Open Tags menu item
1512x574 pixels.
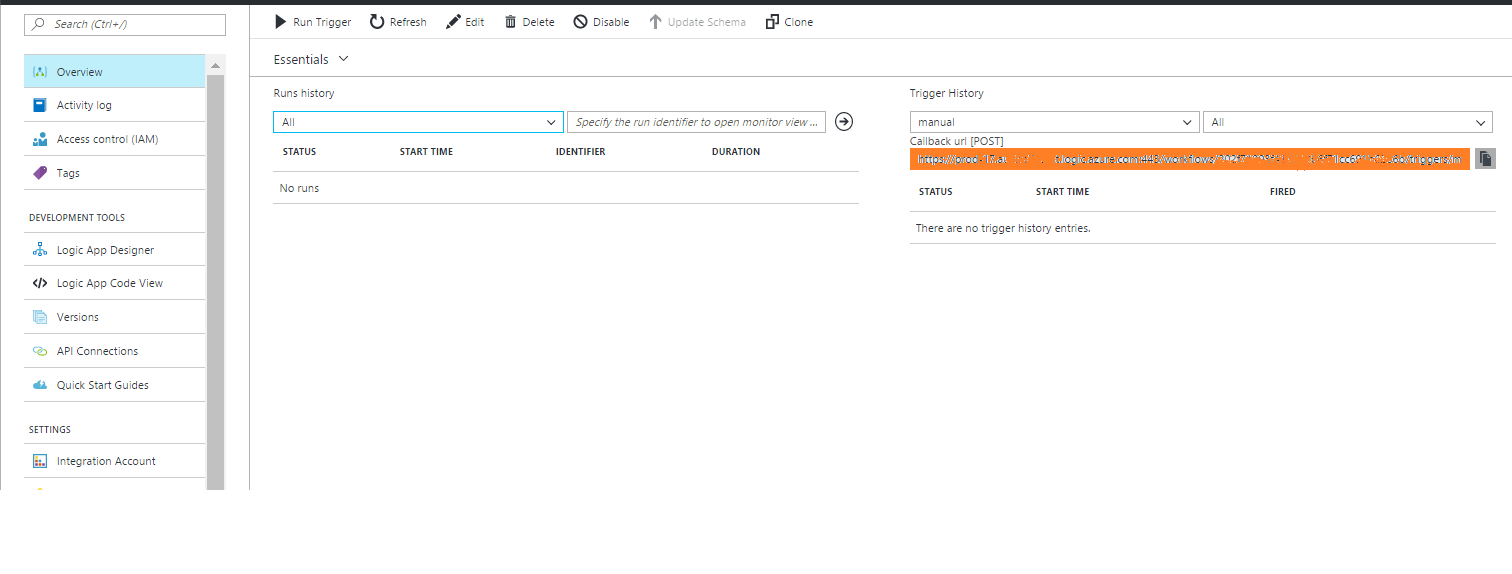point(115,173)
